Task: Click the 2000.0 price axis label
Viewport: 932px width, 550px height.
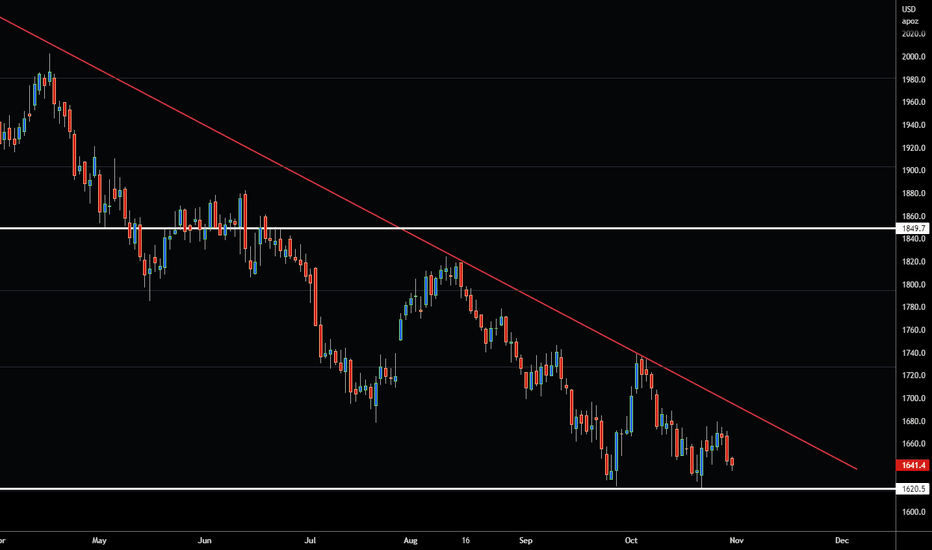Action: click(914, 56)
